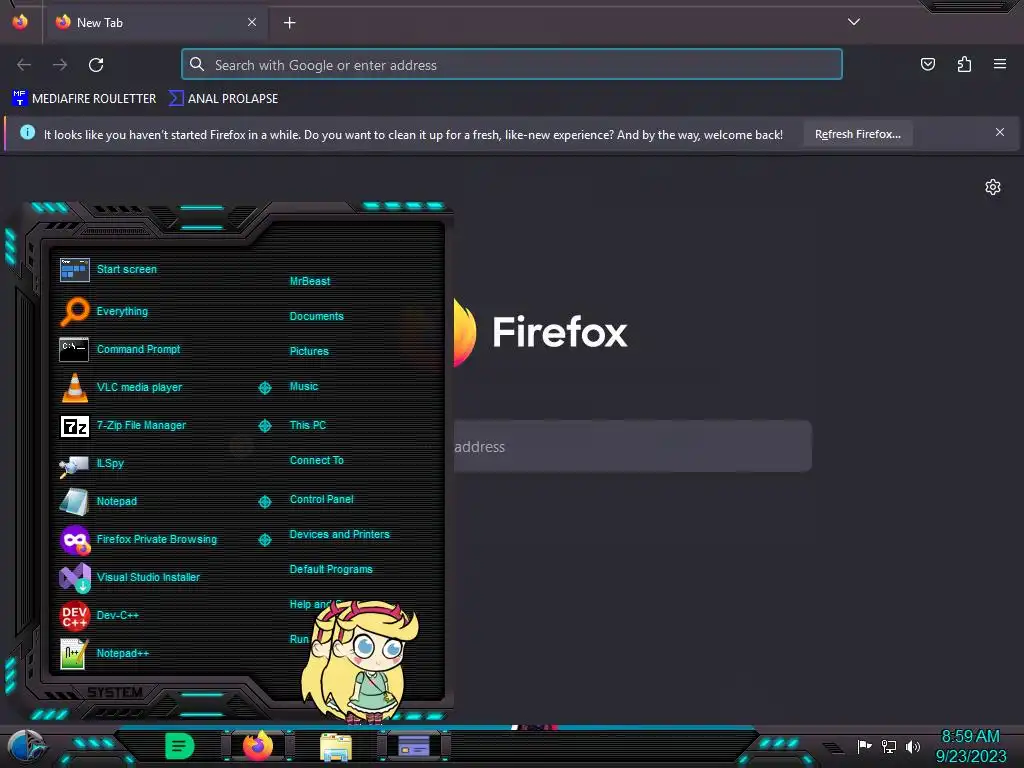Image resolution: width=1024 pixels, height=768 pixels.
Task: Click the Action Center flag tray icon
Action: 864,746
